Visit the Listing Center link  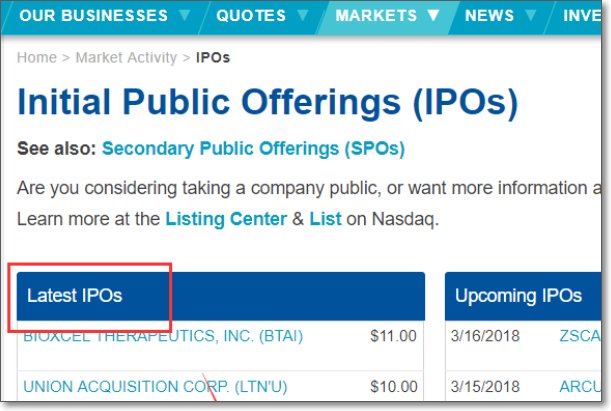tap(225, 218)
